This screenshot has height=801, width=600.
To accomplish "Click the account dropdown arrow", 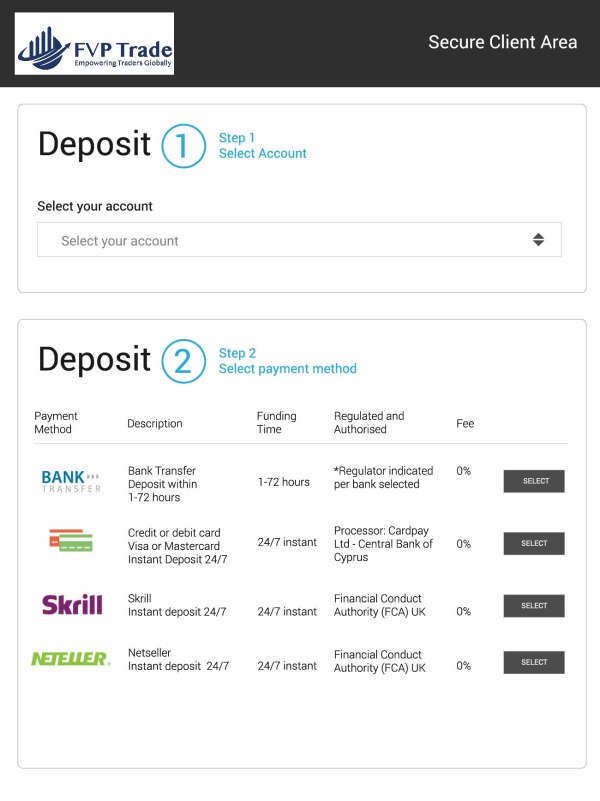I will pyautogui.click(x=538, y=240).
